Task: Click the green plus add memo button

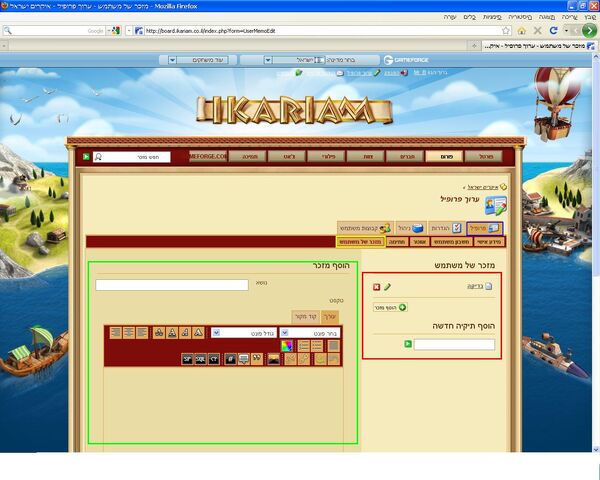Action: click(x=390, y=307)
